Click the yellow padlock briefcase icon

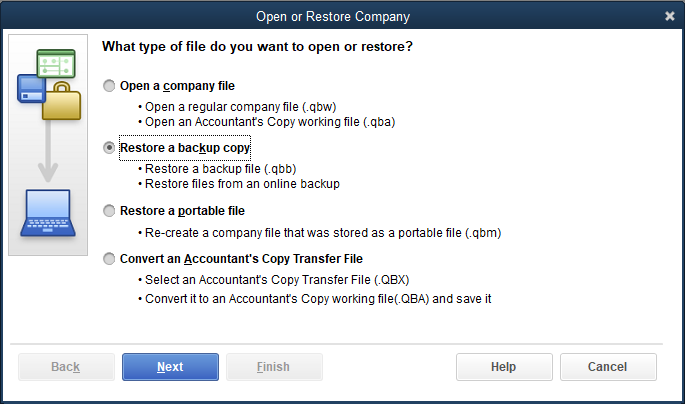(x=62, y=101)
